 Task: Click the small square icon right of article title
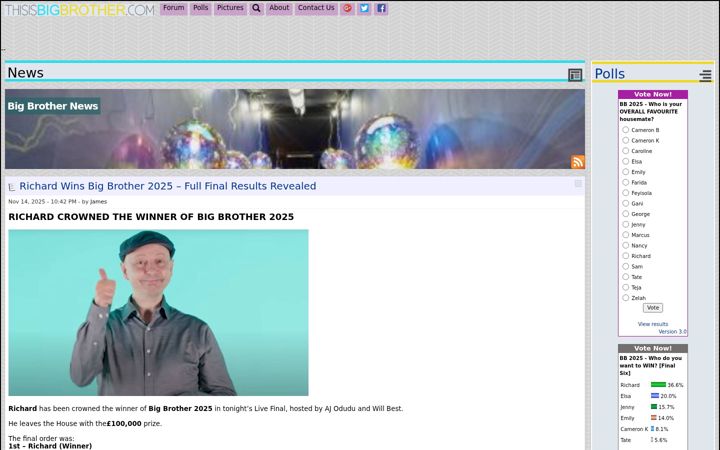click(578, 184)
